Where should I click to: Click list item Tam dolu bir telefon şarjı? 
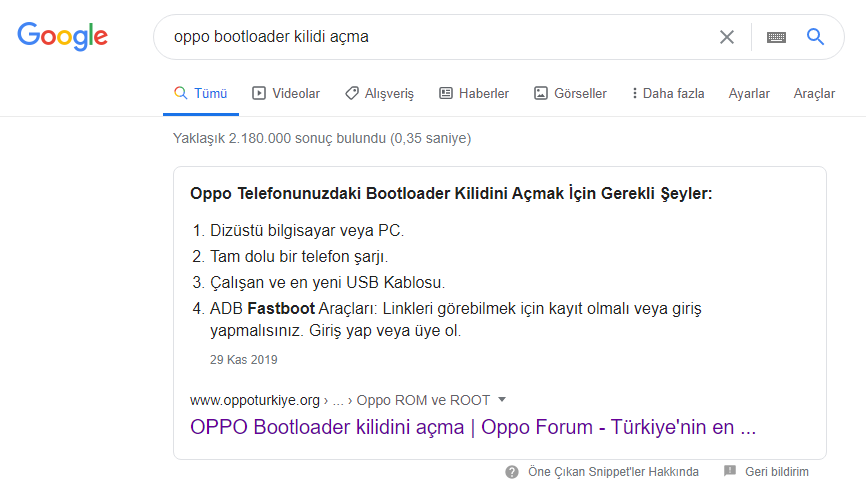pyautogui.click(x=299, y=256)
